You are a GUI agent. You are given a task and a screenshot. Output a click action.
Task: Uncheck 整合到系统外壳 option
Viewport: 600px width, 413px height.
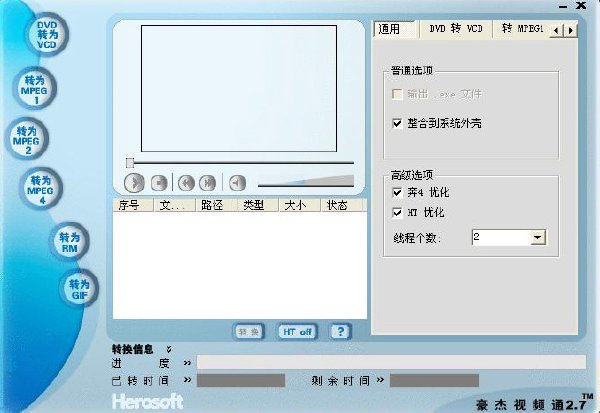pyautogui.click(x=397, y=123)
